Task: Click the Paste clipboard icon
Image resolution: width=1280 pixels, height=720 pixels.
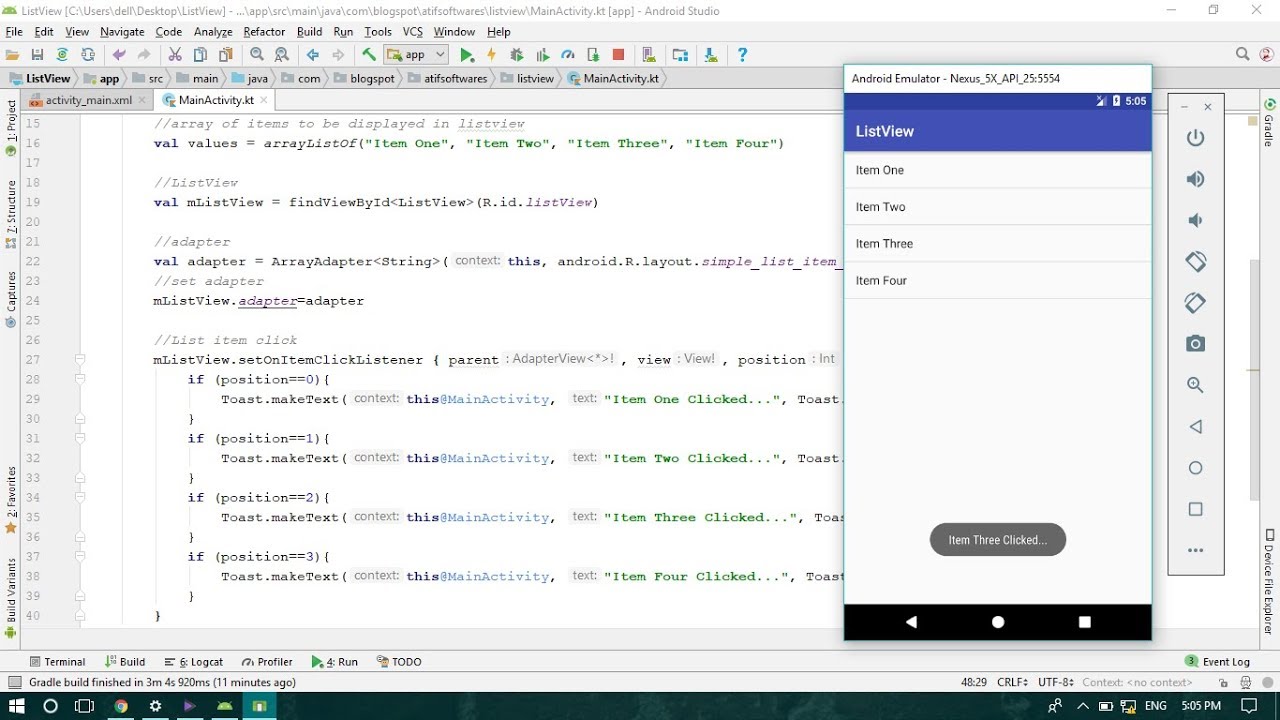Action: tap(225, 55)
